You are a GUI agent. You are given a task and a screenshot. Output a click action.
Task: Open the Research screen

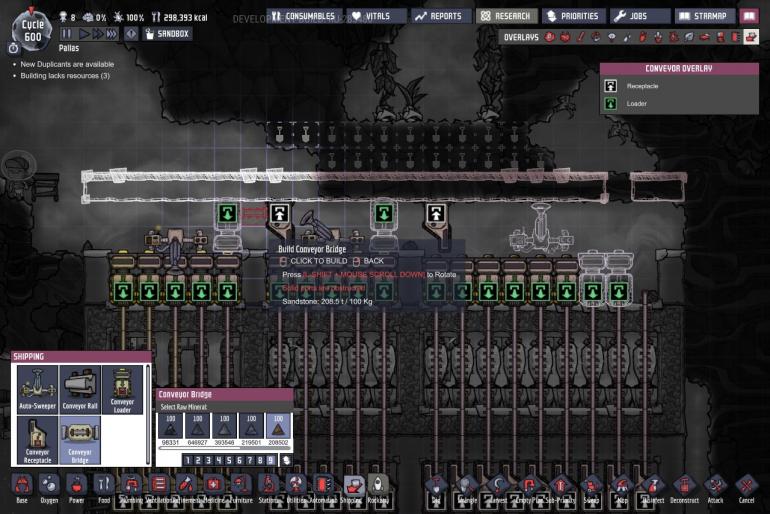(x=507, y=16)
